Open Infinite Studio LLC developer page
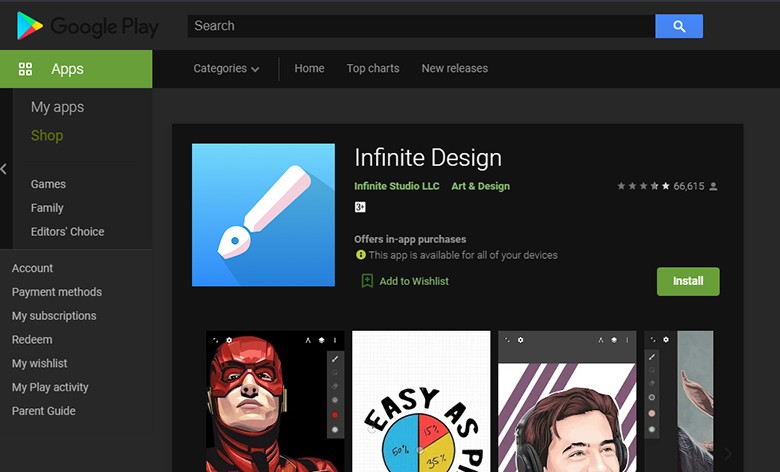The height and width of the screenshot is (472, 780). pos(397,186)
